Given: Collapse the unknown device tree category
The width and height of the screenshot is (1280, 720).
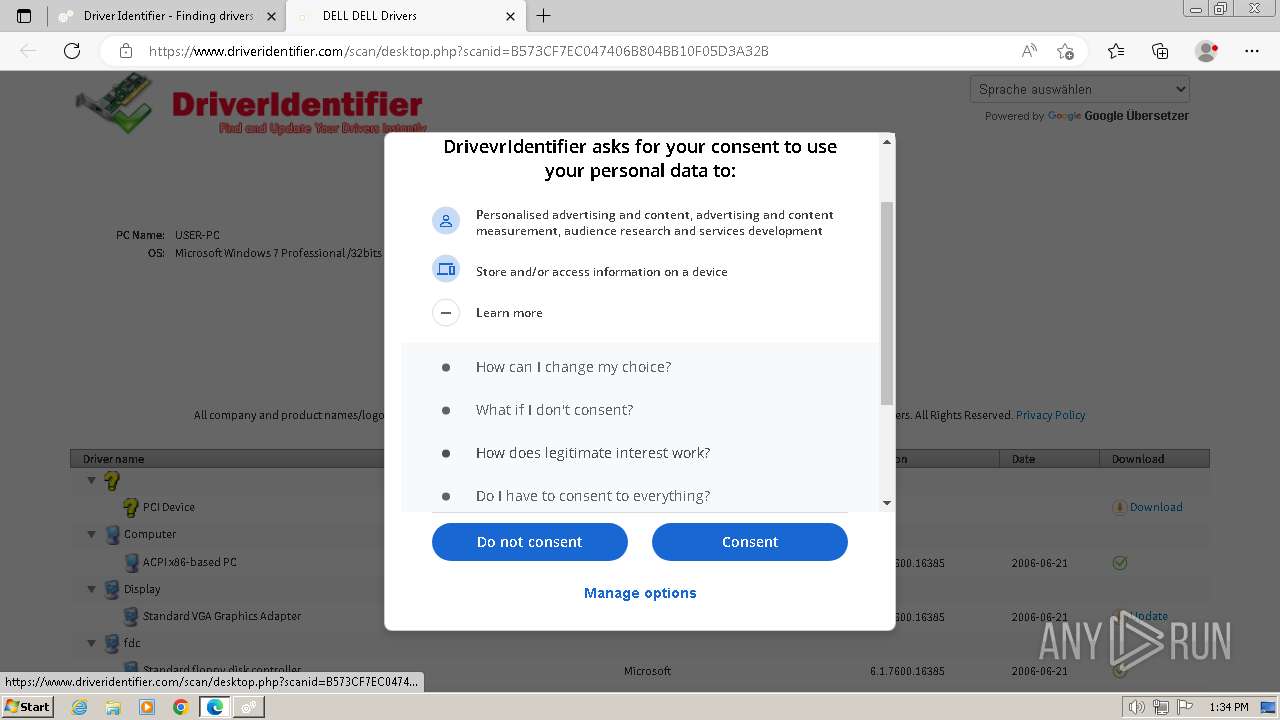Looking at the screenshot, I should pyautogui.click(x=92, y=480).
